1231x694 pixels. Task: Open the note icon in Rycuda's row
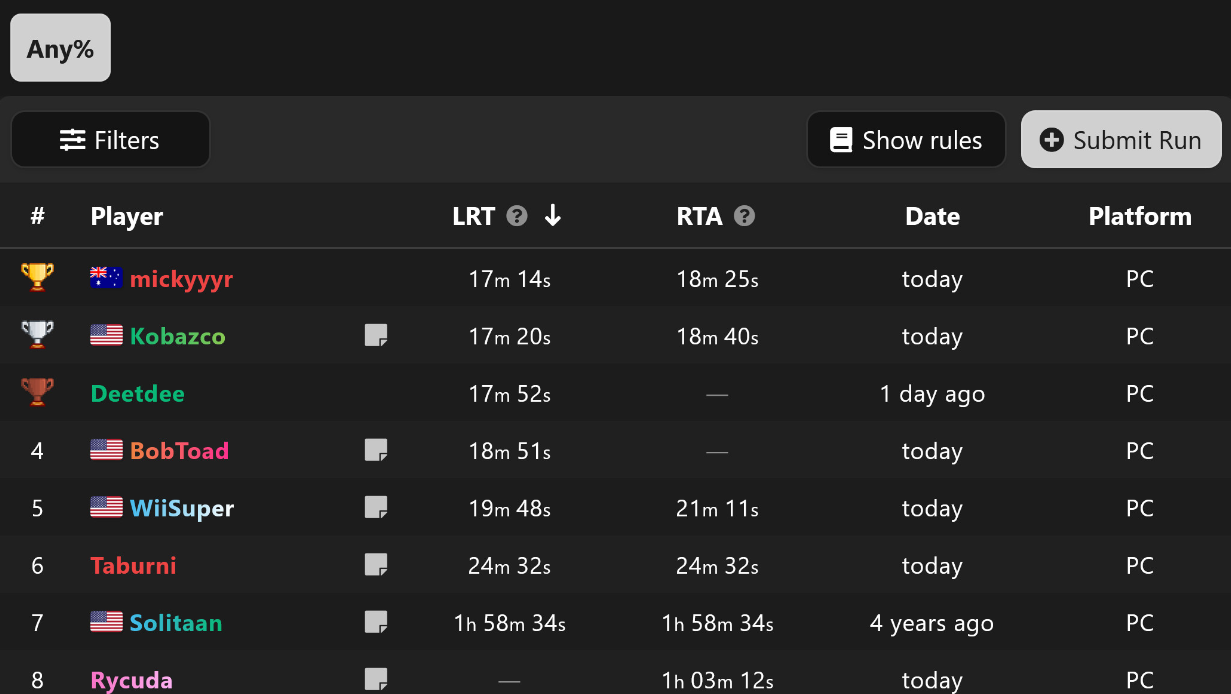(x=376, y=679)
